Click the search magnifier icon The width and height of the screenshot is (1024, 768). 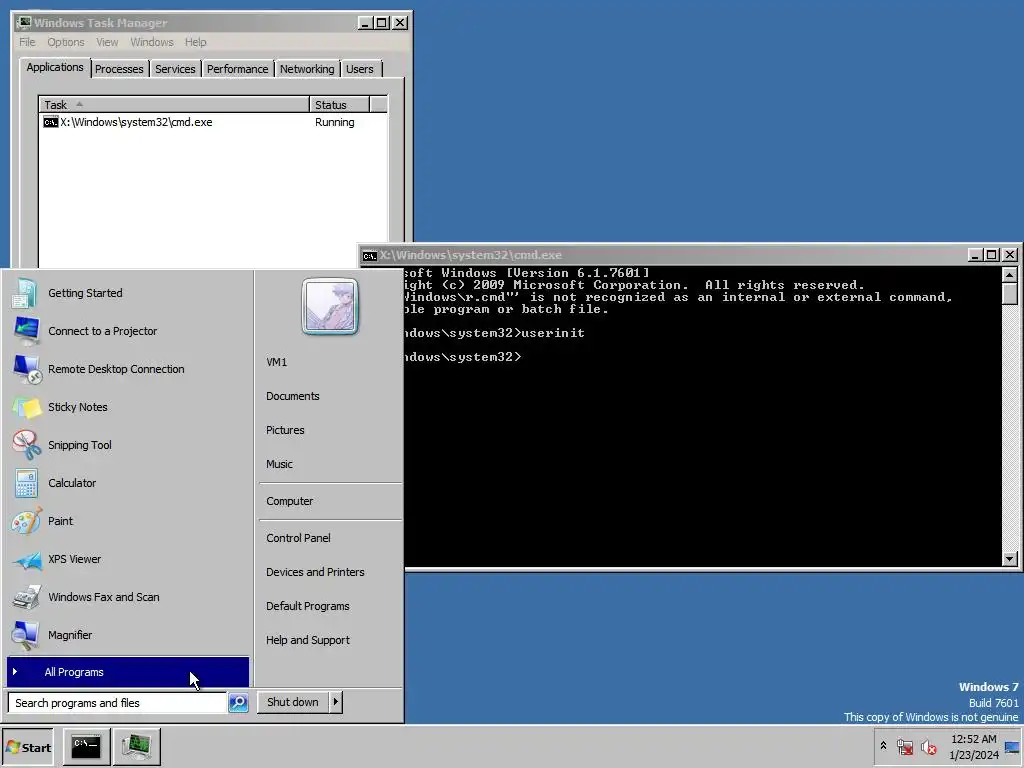(x=238, y=703)
